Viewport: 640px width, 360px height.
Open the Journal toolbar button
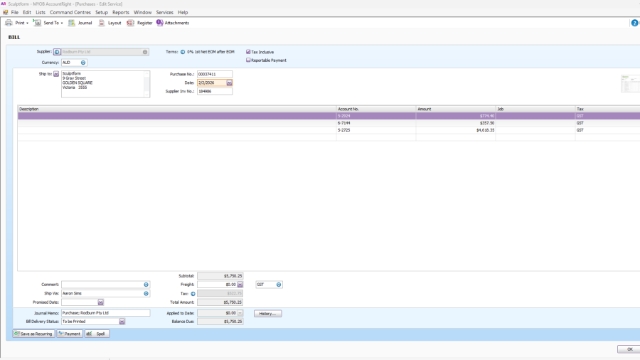(x=80, y=23)
